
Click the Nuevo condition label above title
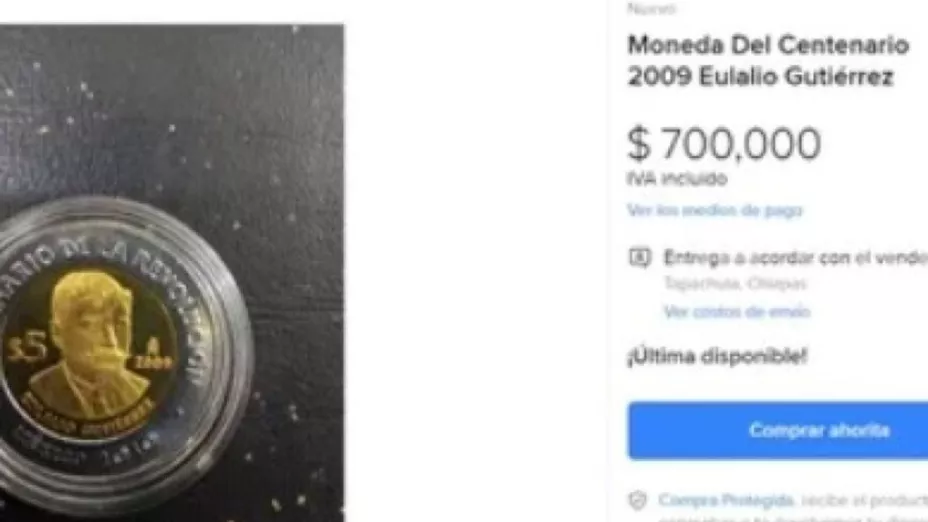(651, 8)
